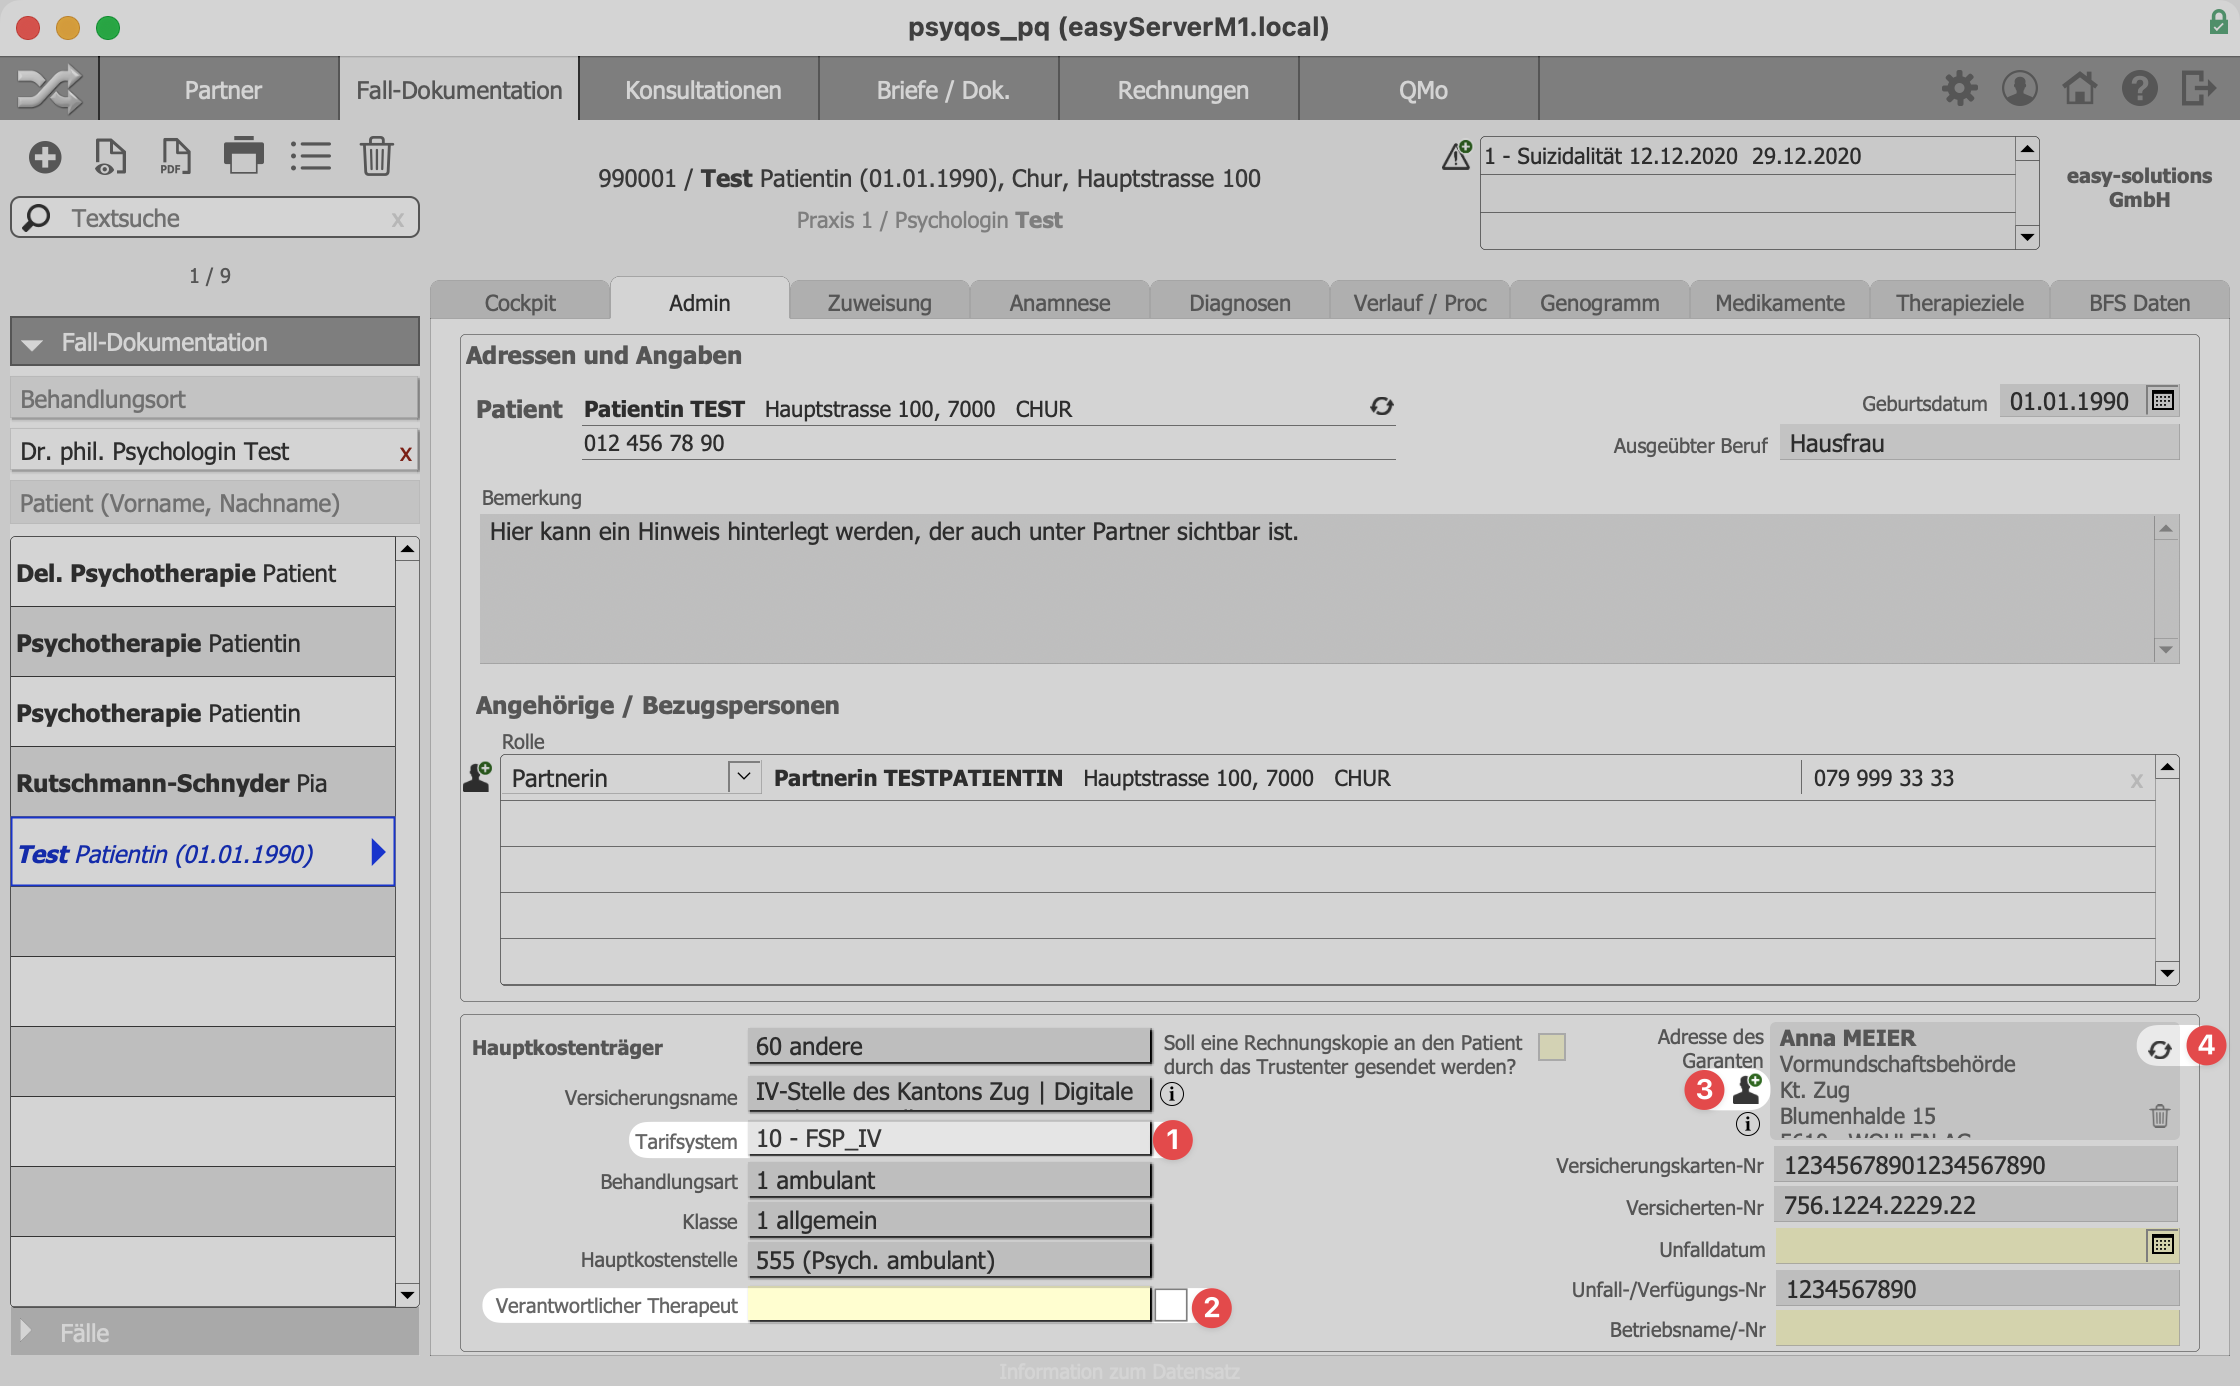The height and width of the screenshot is (1386, 2240).
Task: Open the Versicherungsname selection field
Action: click(949, 1092)
